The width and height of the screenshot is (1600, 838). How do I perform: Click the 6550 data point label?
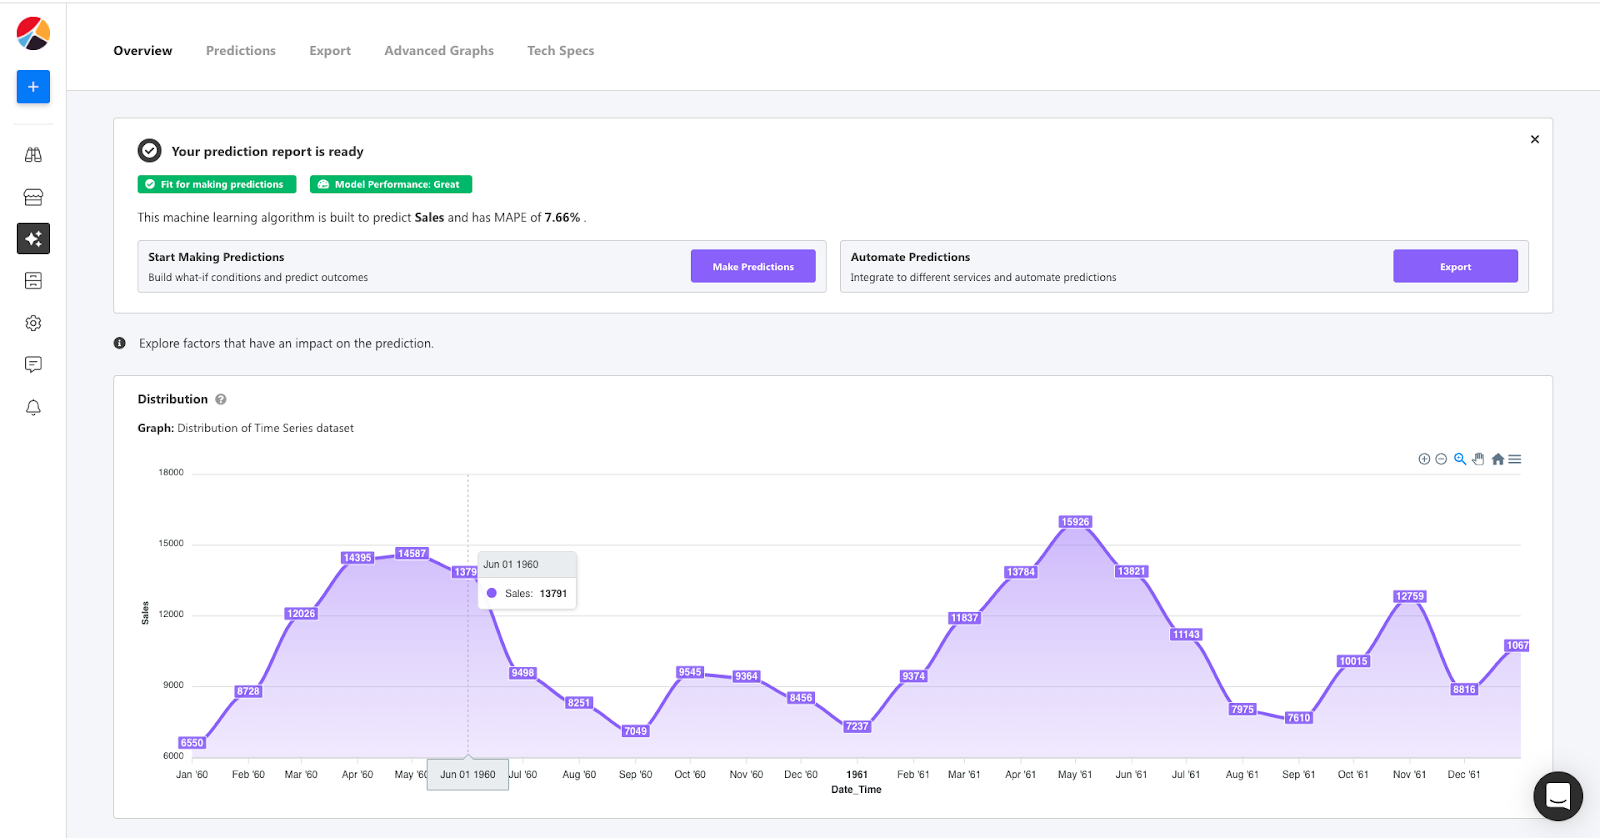192,743
